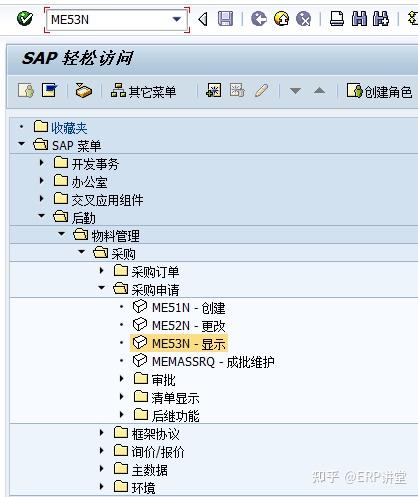
Task: Click the Save diskette icon
Action: tap(225, 19)
